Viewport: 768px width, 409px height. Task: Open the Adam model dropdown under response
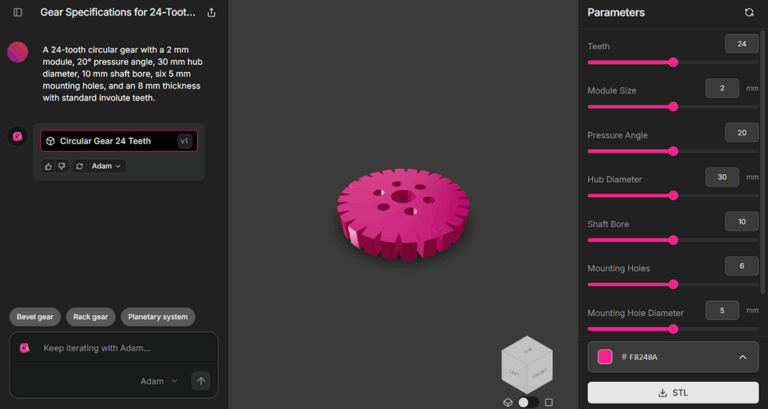click(x=106, y=166)
